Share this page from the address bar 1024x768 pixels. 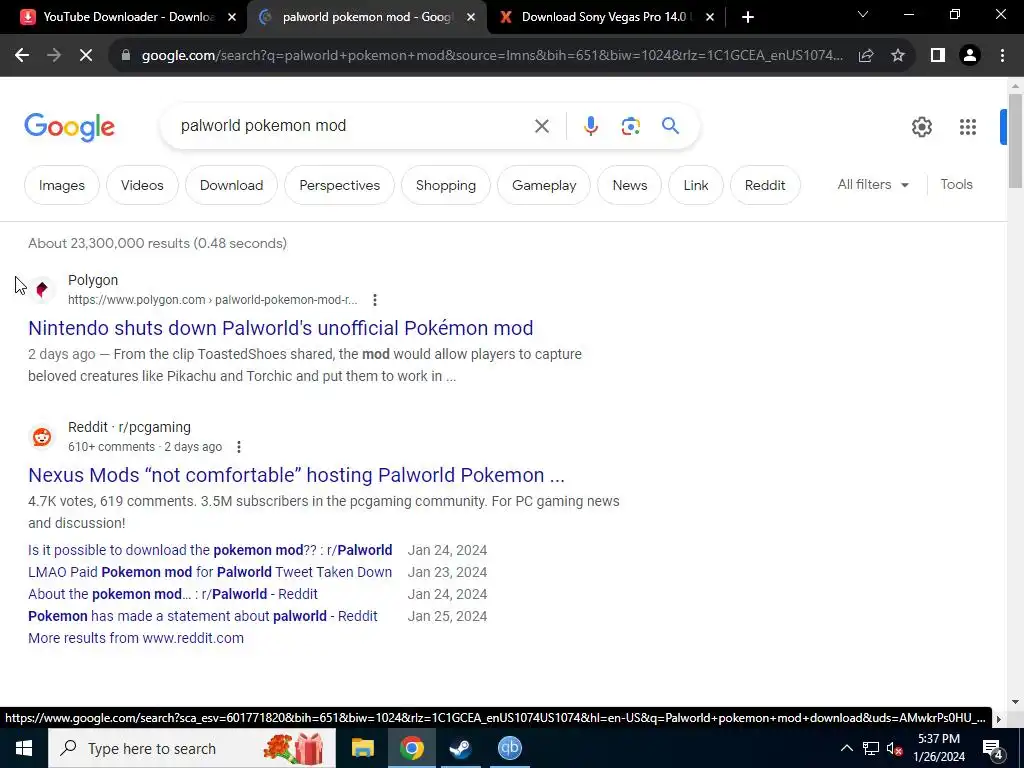(866, 56)
